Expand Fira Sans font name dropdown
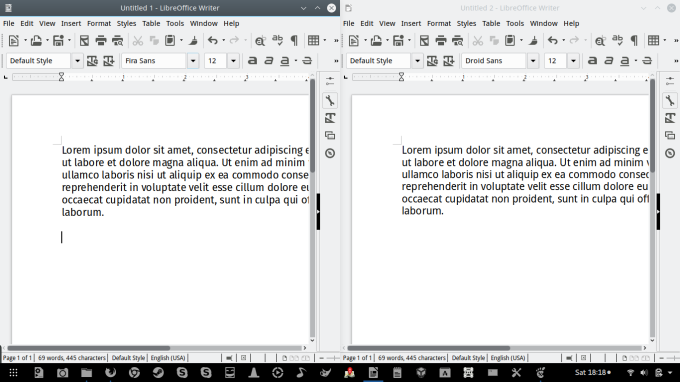Image resolution: width=680 pixels, height=382 pixels. click(193, 61)
